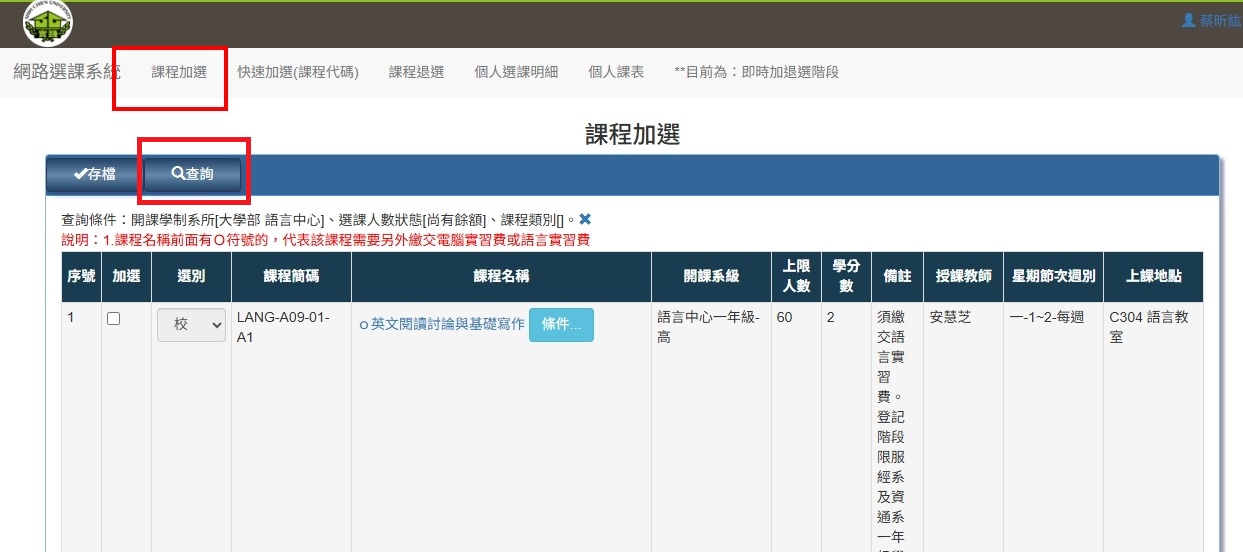Viewport: 1243px width, 552px height.
Task: Click the 學分數 column header
Action: pyautogui.click(x=846, y=277)
